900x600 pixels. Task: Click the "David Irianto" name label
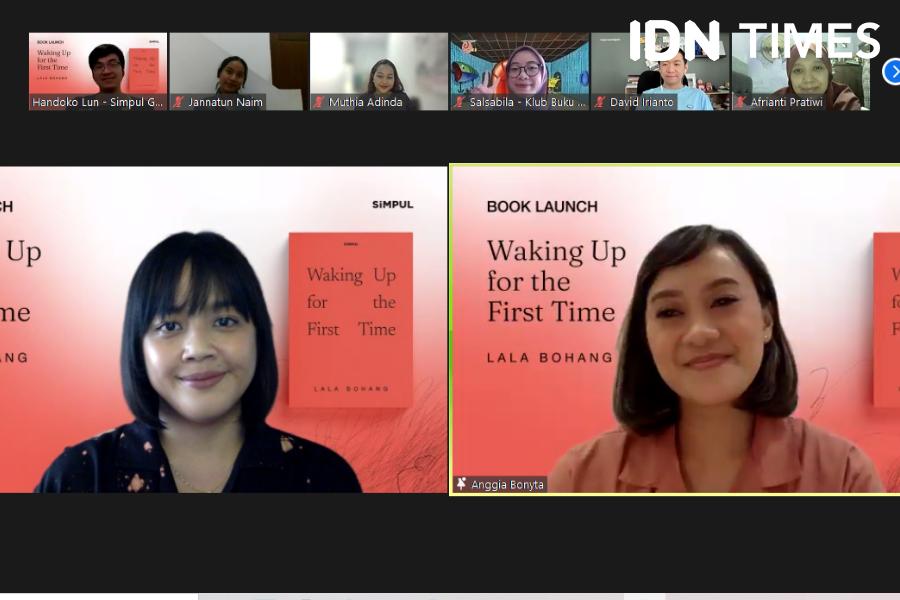coord(642,102)
